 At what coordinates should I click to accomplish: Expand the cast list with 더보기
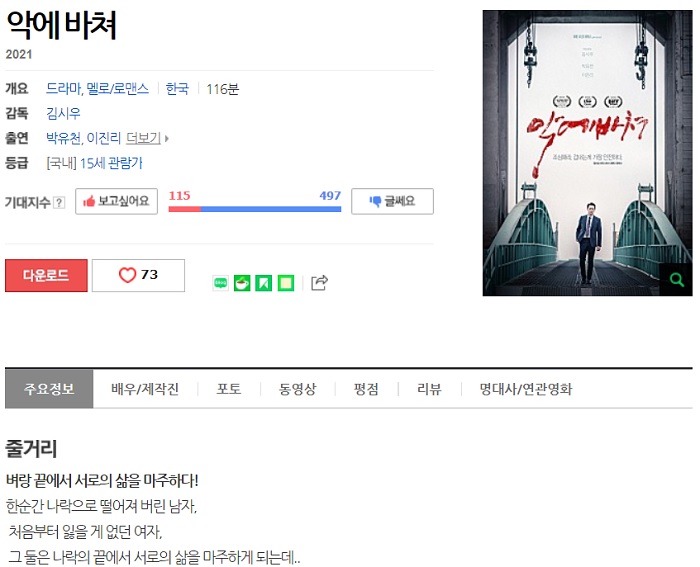(147, 138)
